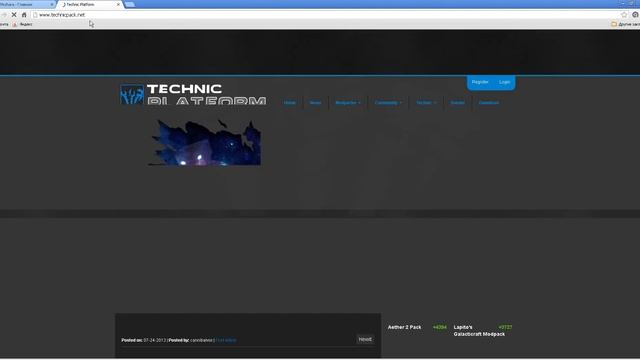The width and height of the screenshot is (640, 360).
Task: Open Lapito's Galacticraft Modpack
Action: click(x=479, y=331)
